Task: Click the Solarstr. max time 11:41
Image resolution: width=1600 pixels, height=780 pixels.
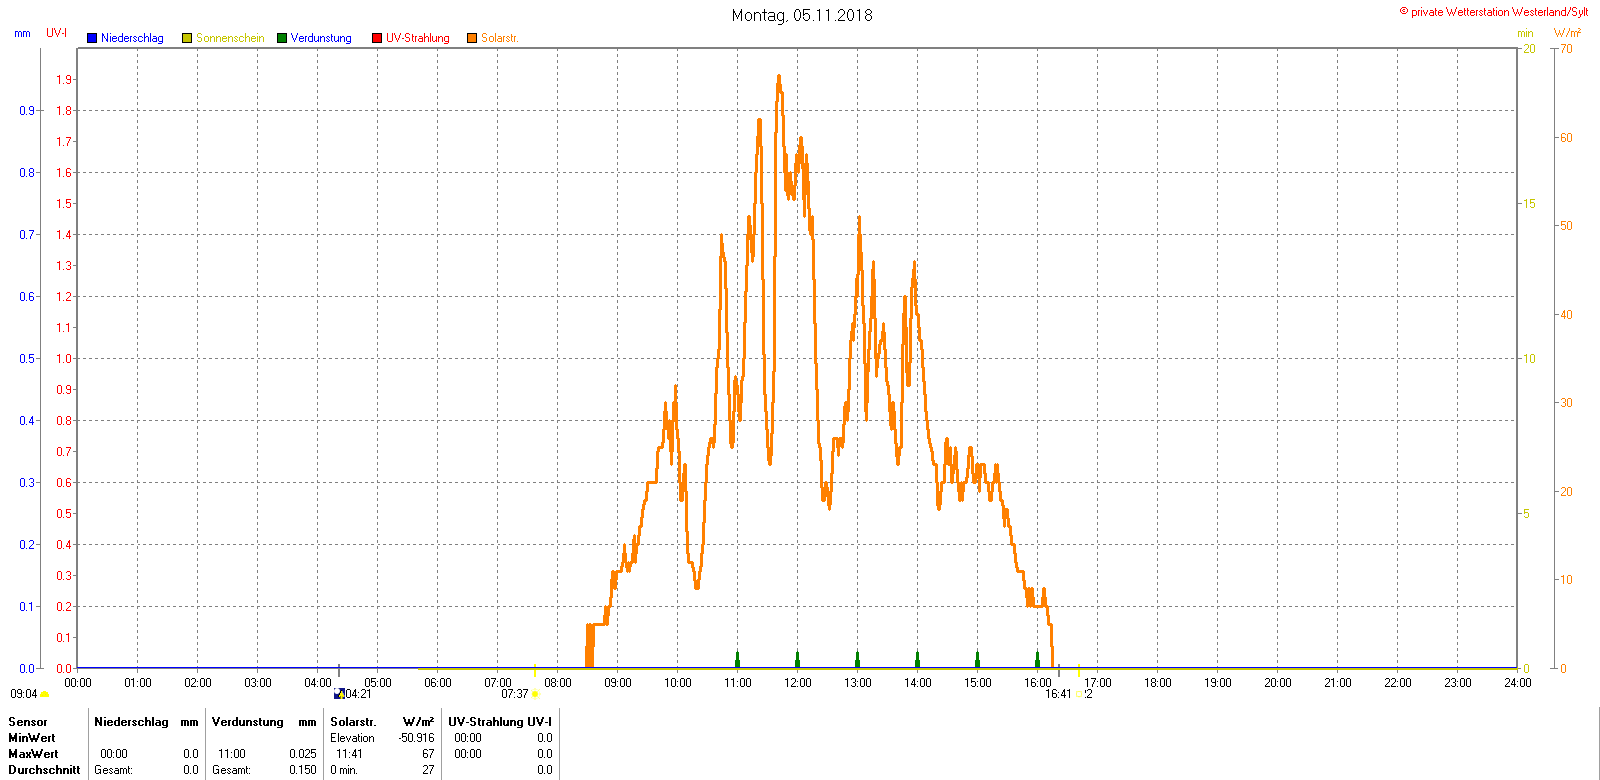Action: (x=350, y=754)
